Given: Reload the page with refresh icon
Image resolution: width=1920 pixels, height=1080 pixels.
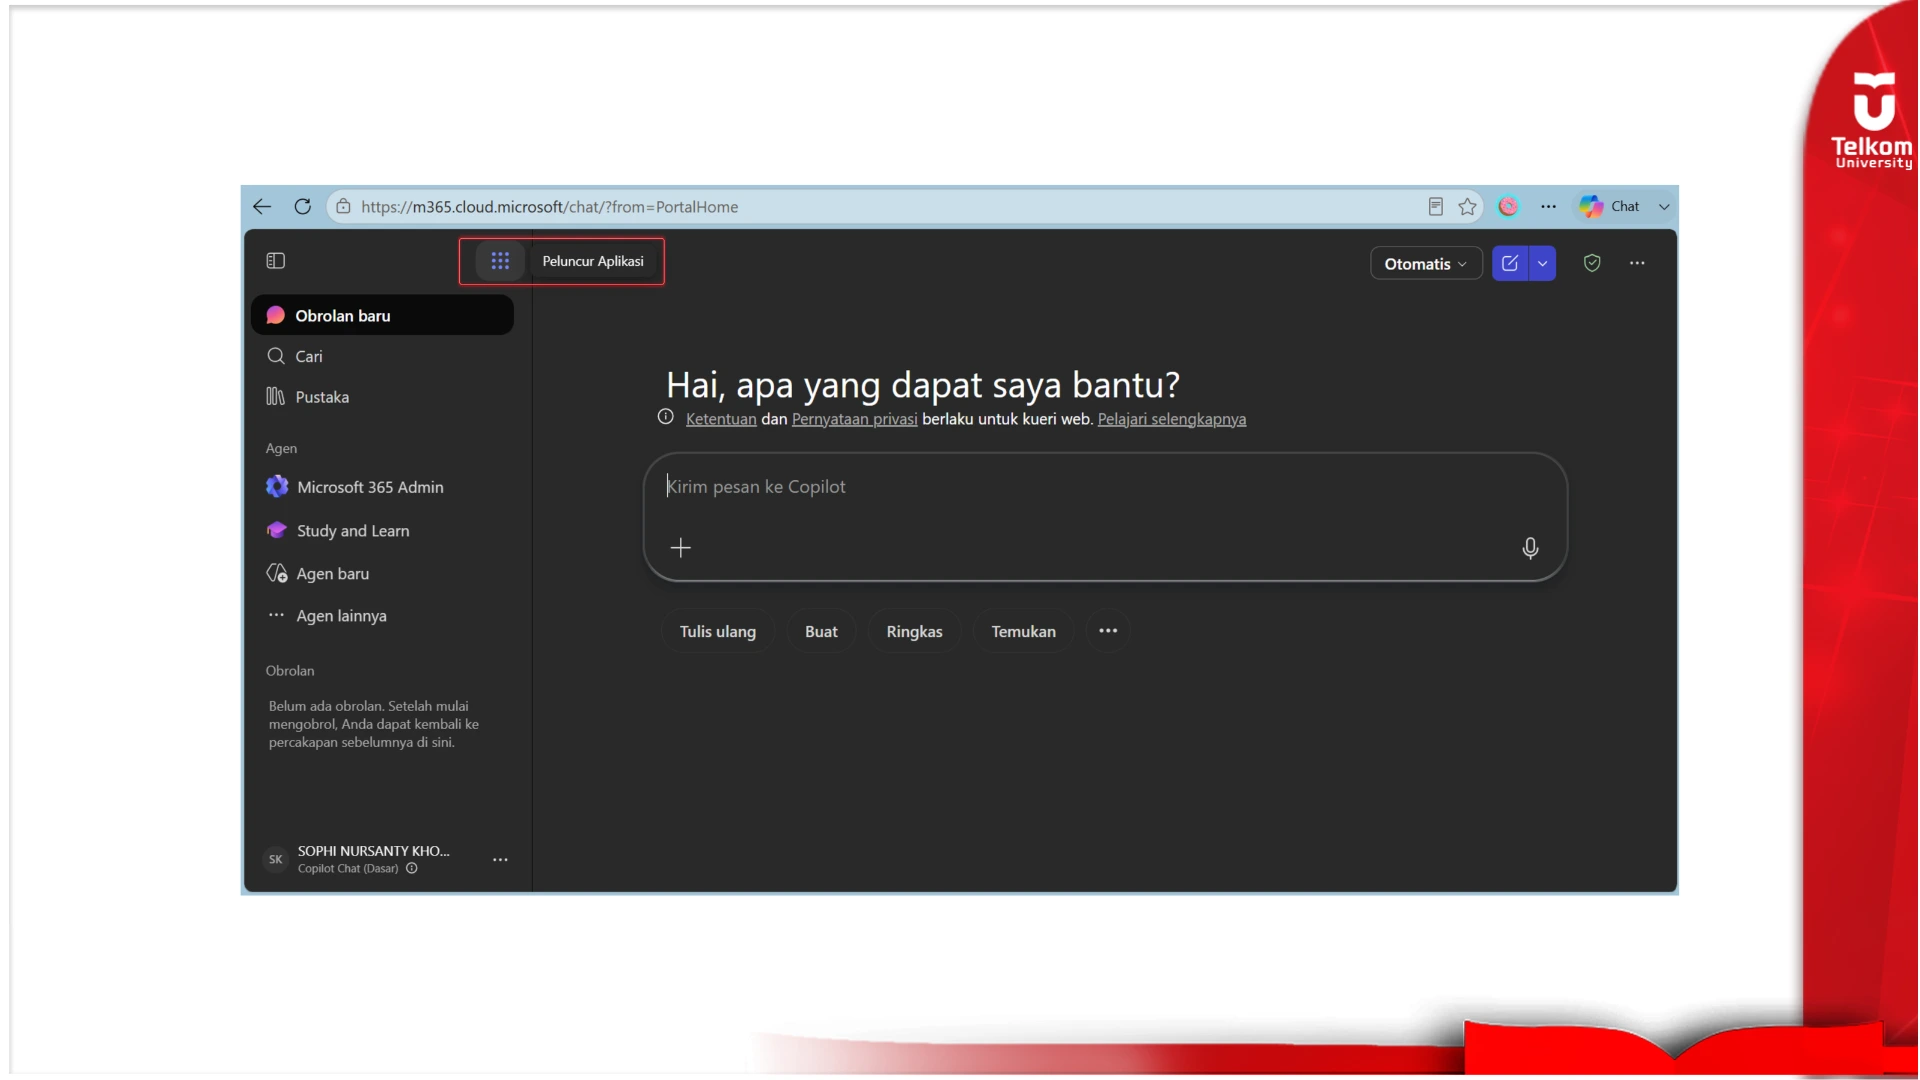Looking at the screenshot, I should point(302,207).
